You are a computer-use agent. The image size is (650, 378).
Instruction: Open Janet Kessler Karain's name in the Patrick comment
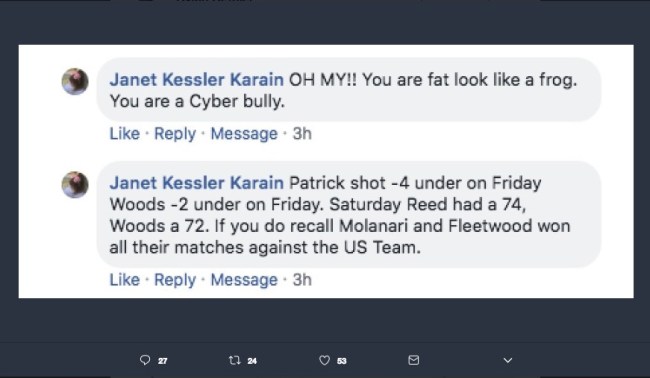tap(196, 183)
